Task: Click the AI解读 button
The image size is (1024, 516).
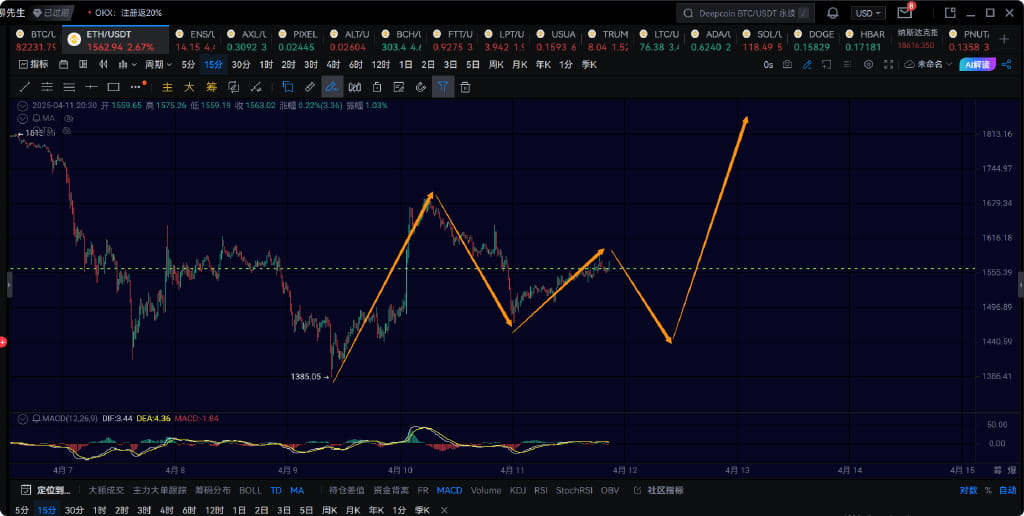Action: coord(977,65)
